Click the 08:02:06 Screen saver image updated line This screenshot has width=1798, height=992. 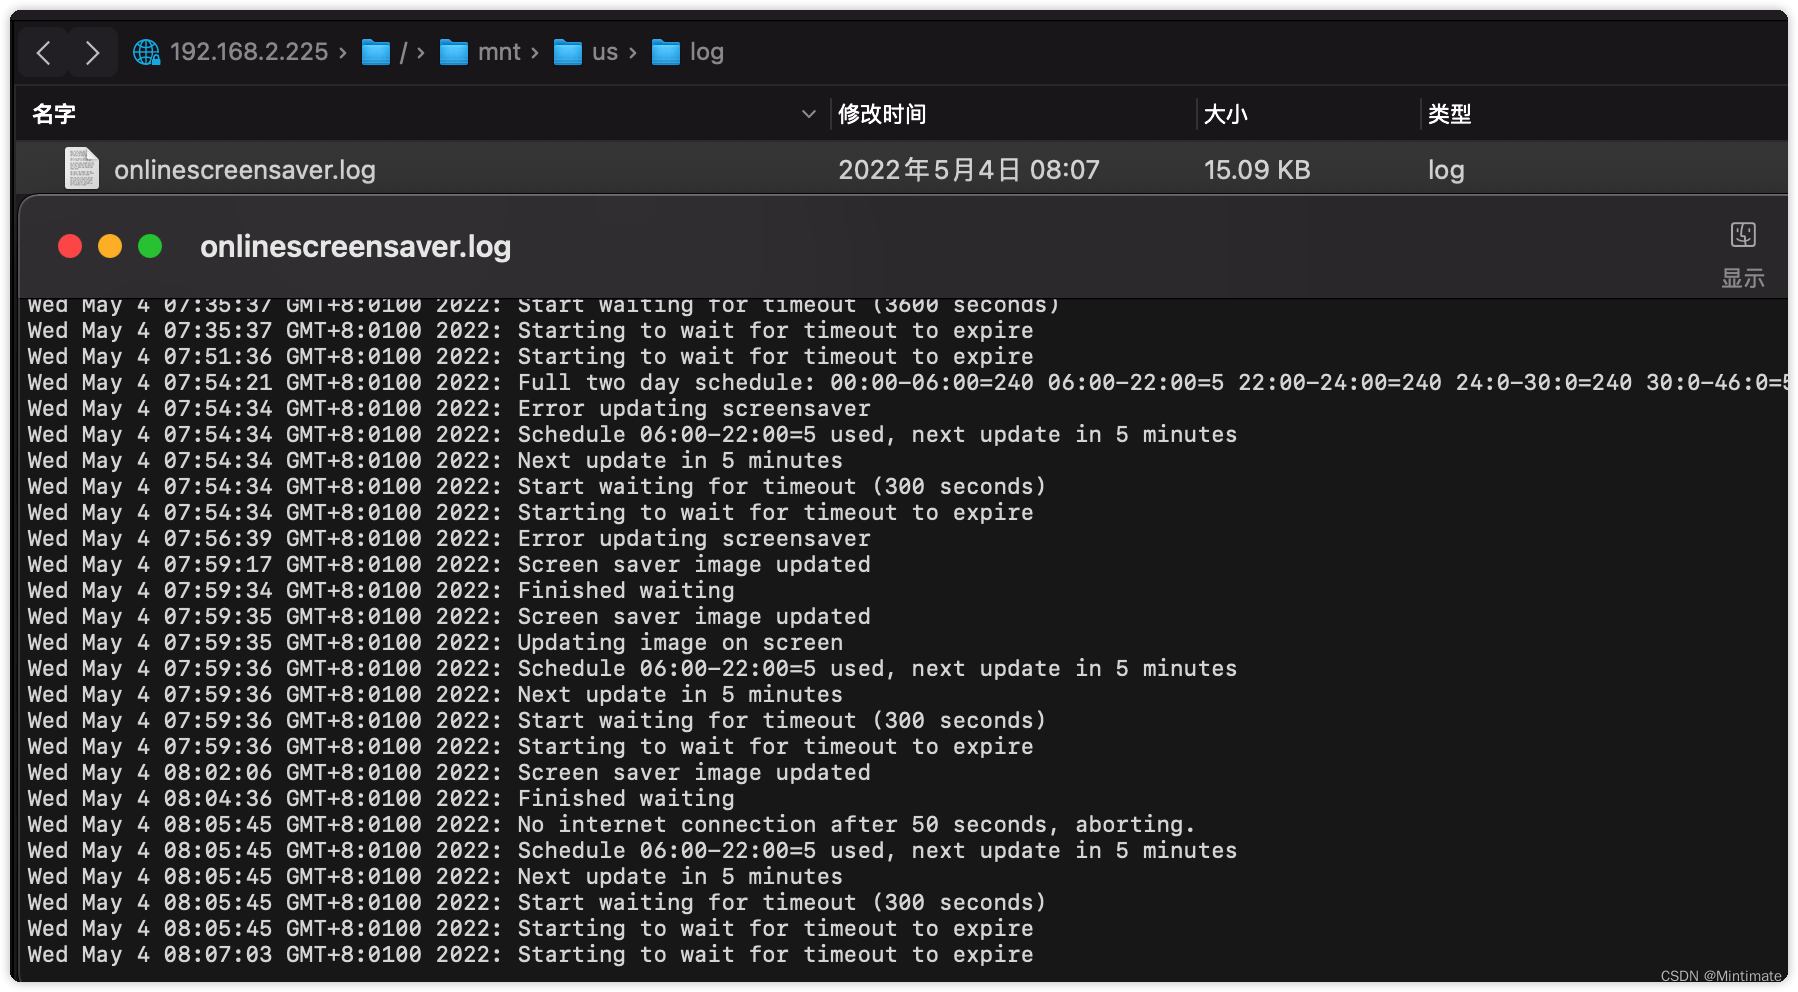(x=449, y=773)
